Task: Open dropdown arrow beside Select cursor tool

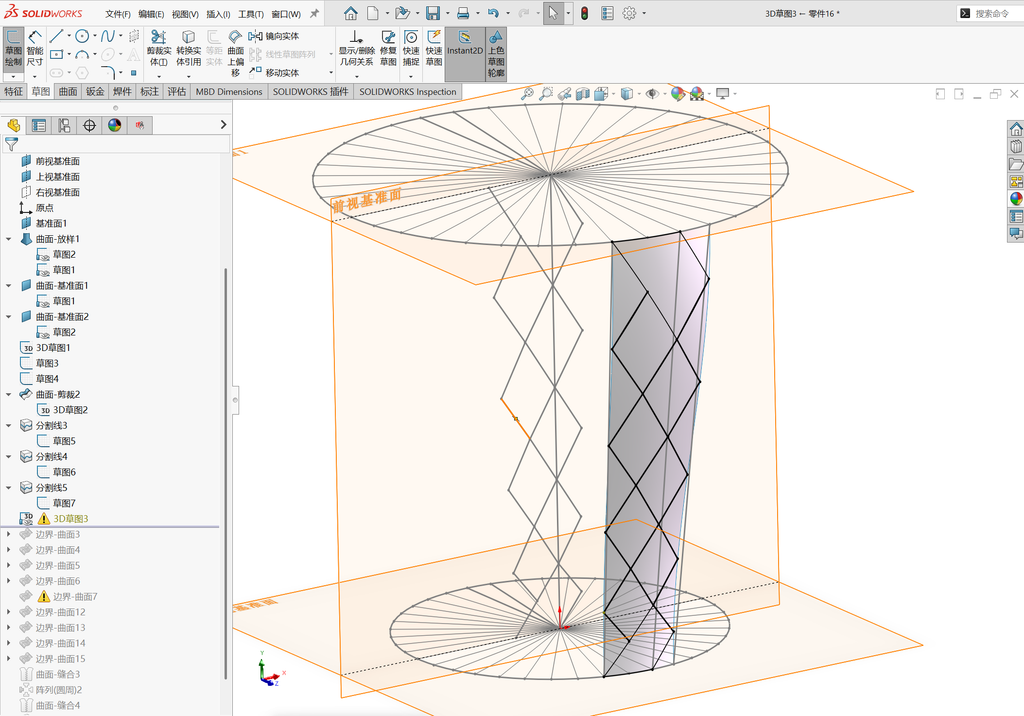Action: click(x=568, y=13)
